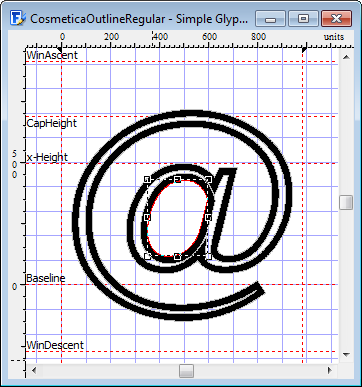The width and height of the screenshot is (362, 387).
Task: Click the vertical scrollbar down arrow
Action: tap(346, 355)
